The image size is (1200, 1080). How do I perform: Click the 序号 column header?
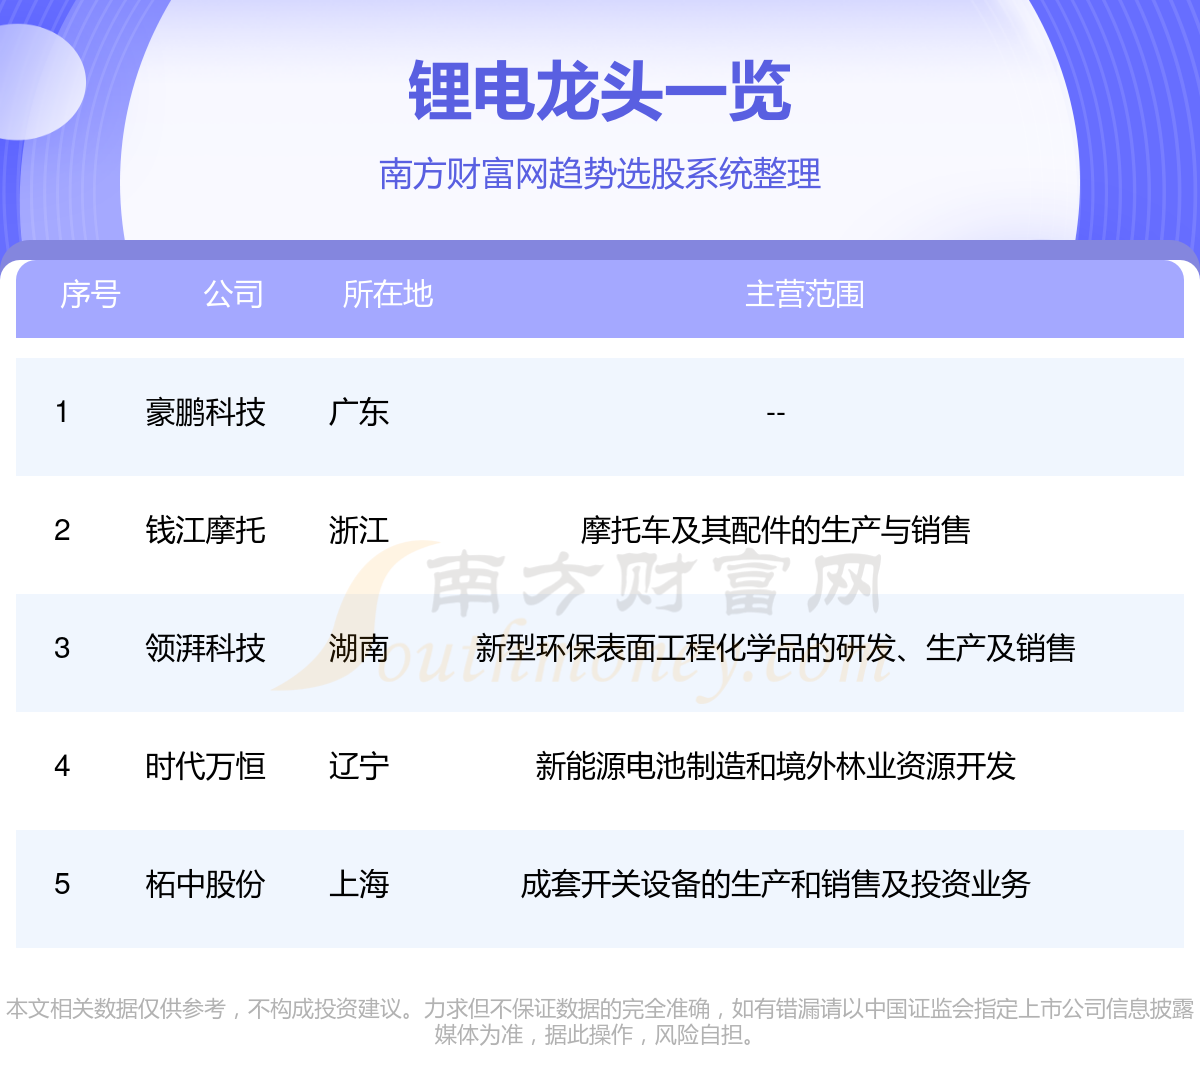pos(90,294)
